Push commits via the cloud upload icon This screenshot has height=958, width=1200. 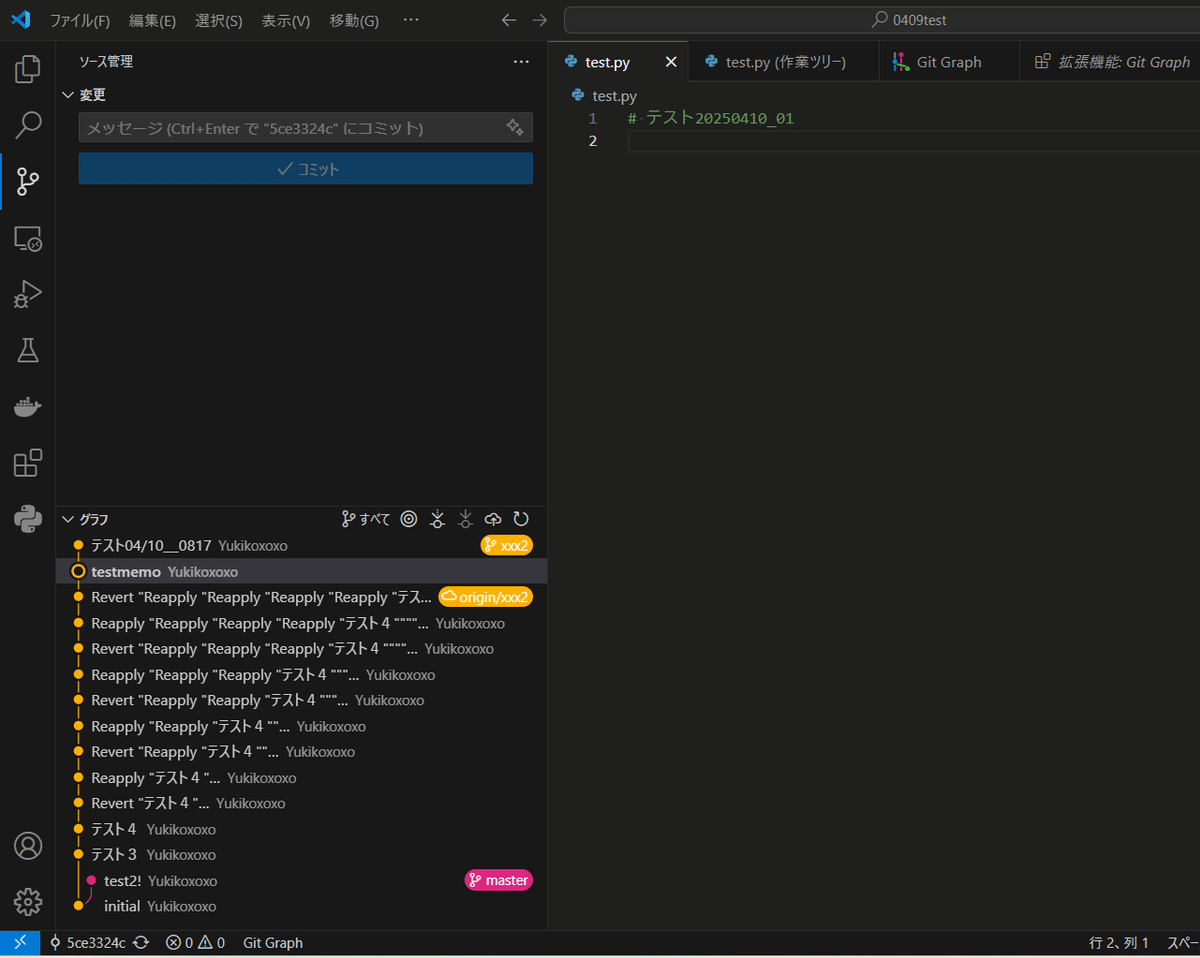click(x=492, y=519)
